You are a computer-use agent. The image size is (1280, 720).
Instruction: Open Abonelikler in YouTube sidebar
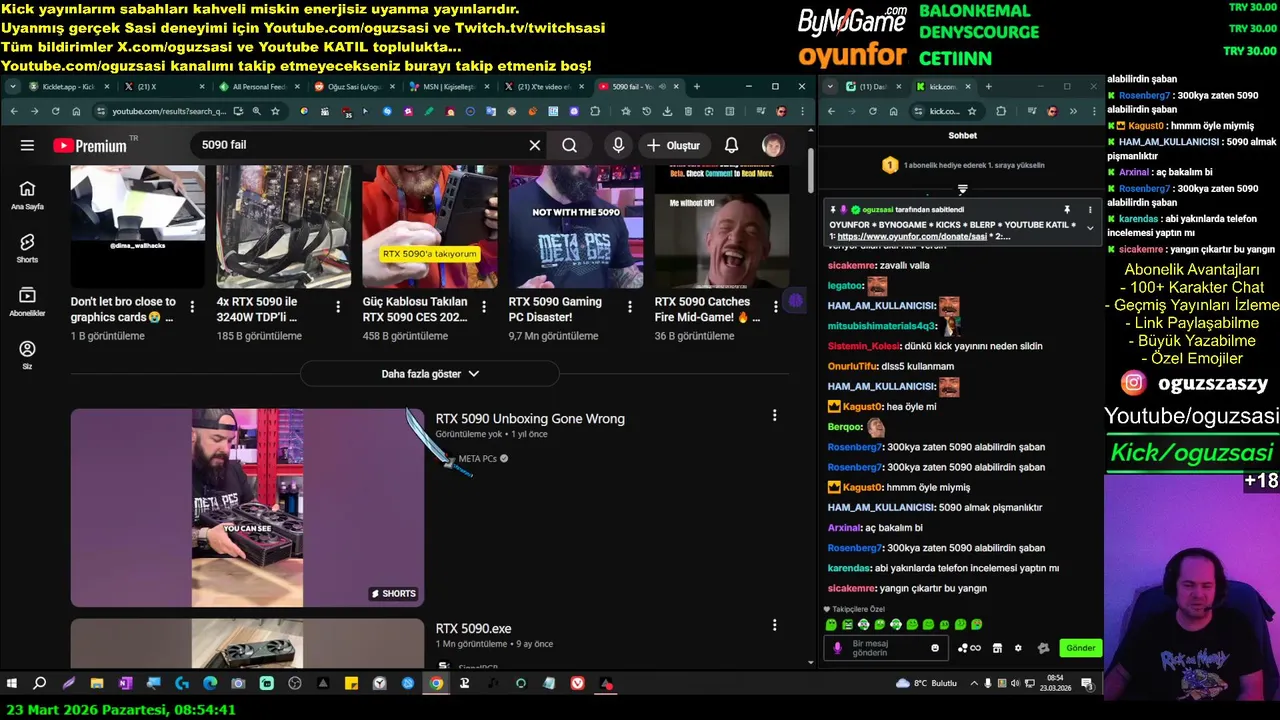pyautogui.click(x=27, y=301)
